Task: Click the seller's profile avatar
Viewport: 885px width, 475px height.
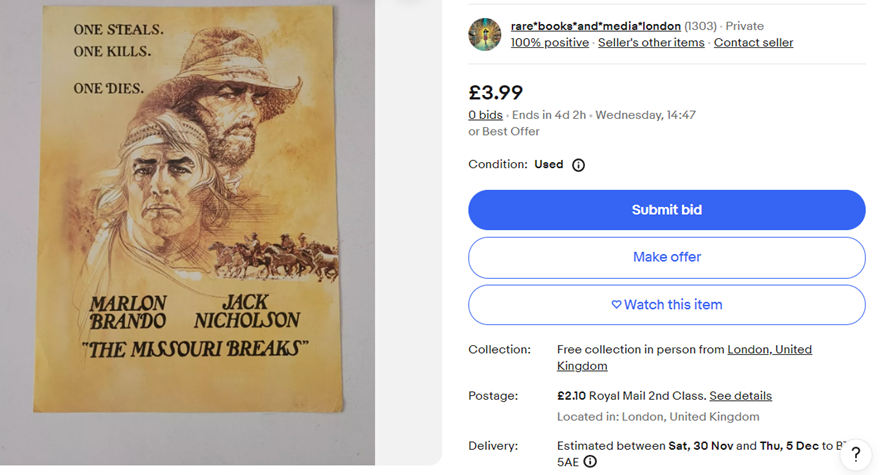Action: (485, 34)
